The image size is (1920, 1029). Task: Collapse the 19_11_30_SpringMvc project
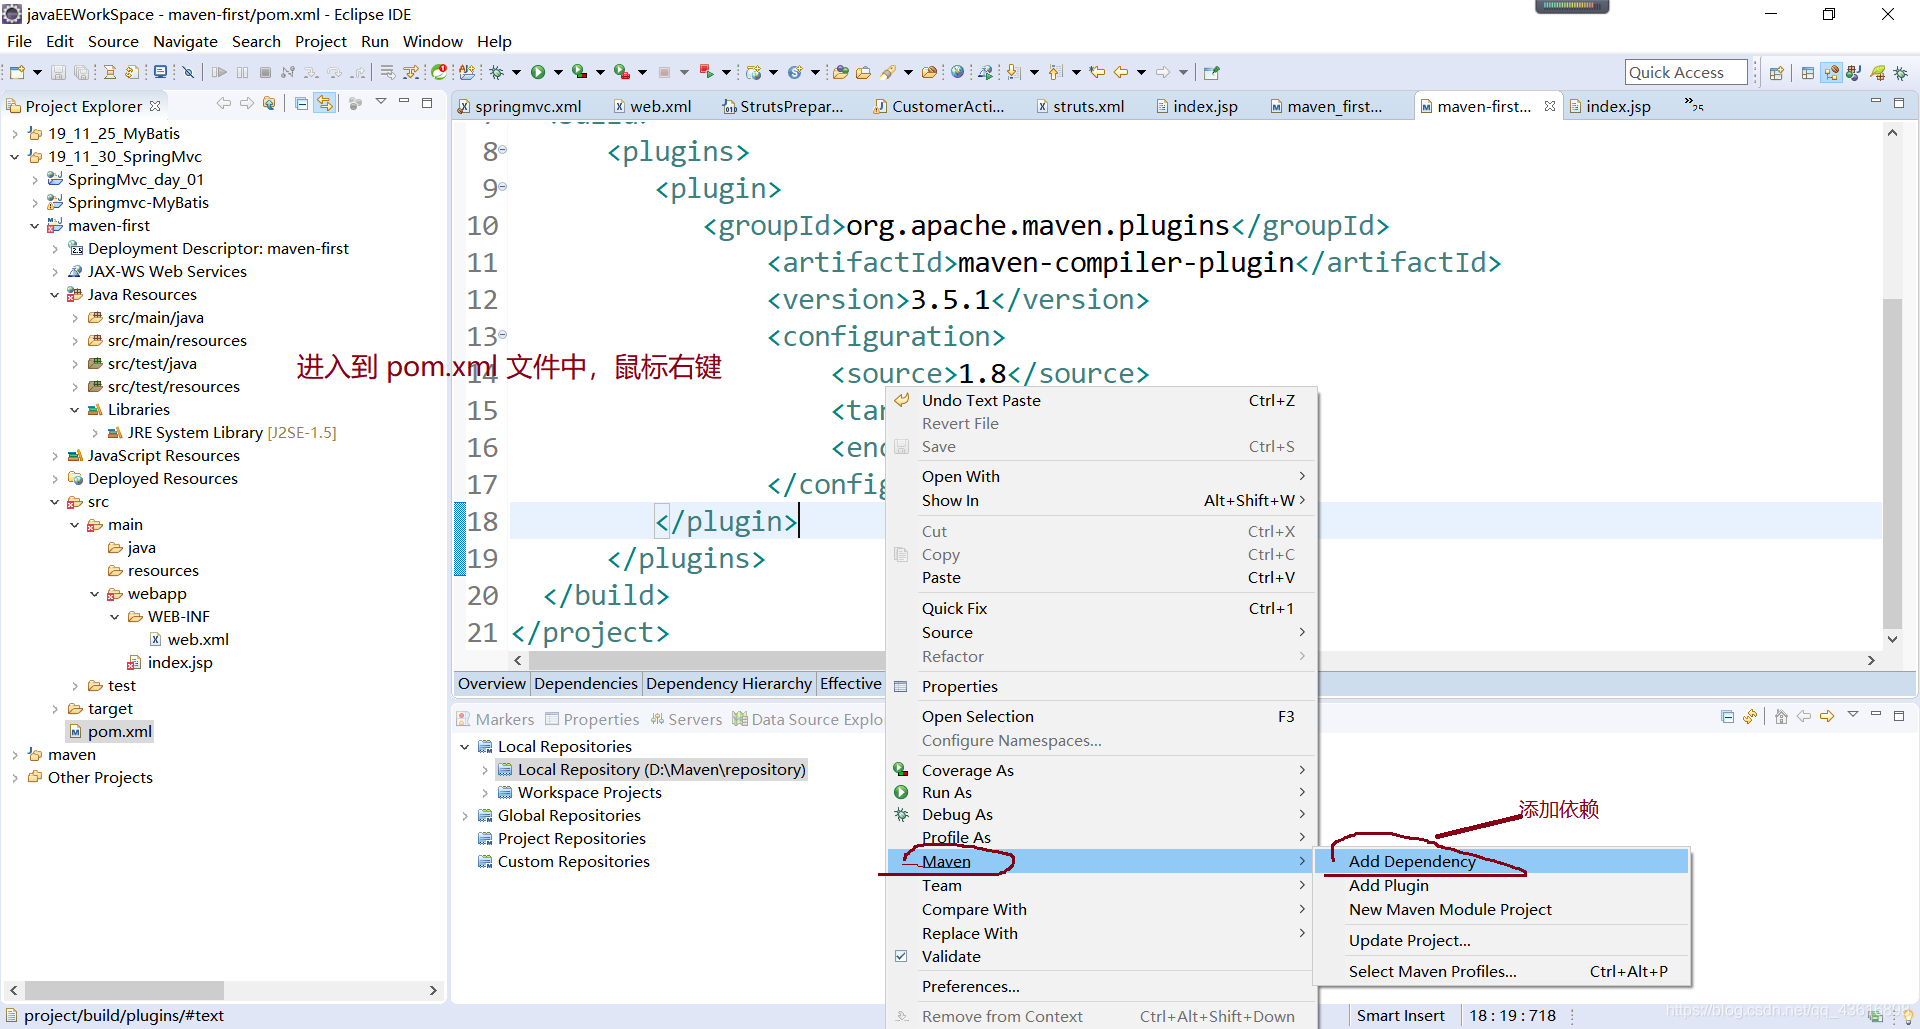14,157
